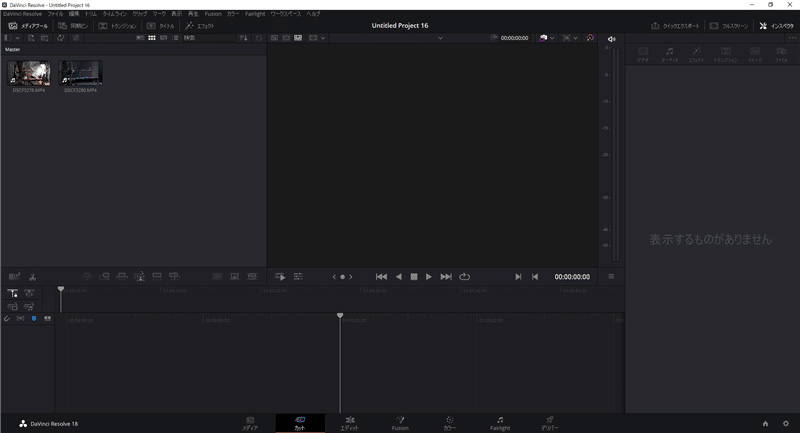Click the blue marker flag icon
Image resolution: width=800 pixels, height=433 pixels.
34,318
